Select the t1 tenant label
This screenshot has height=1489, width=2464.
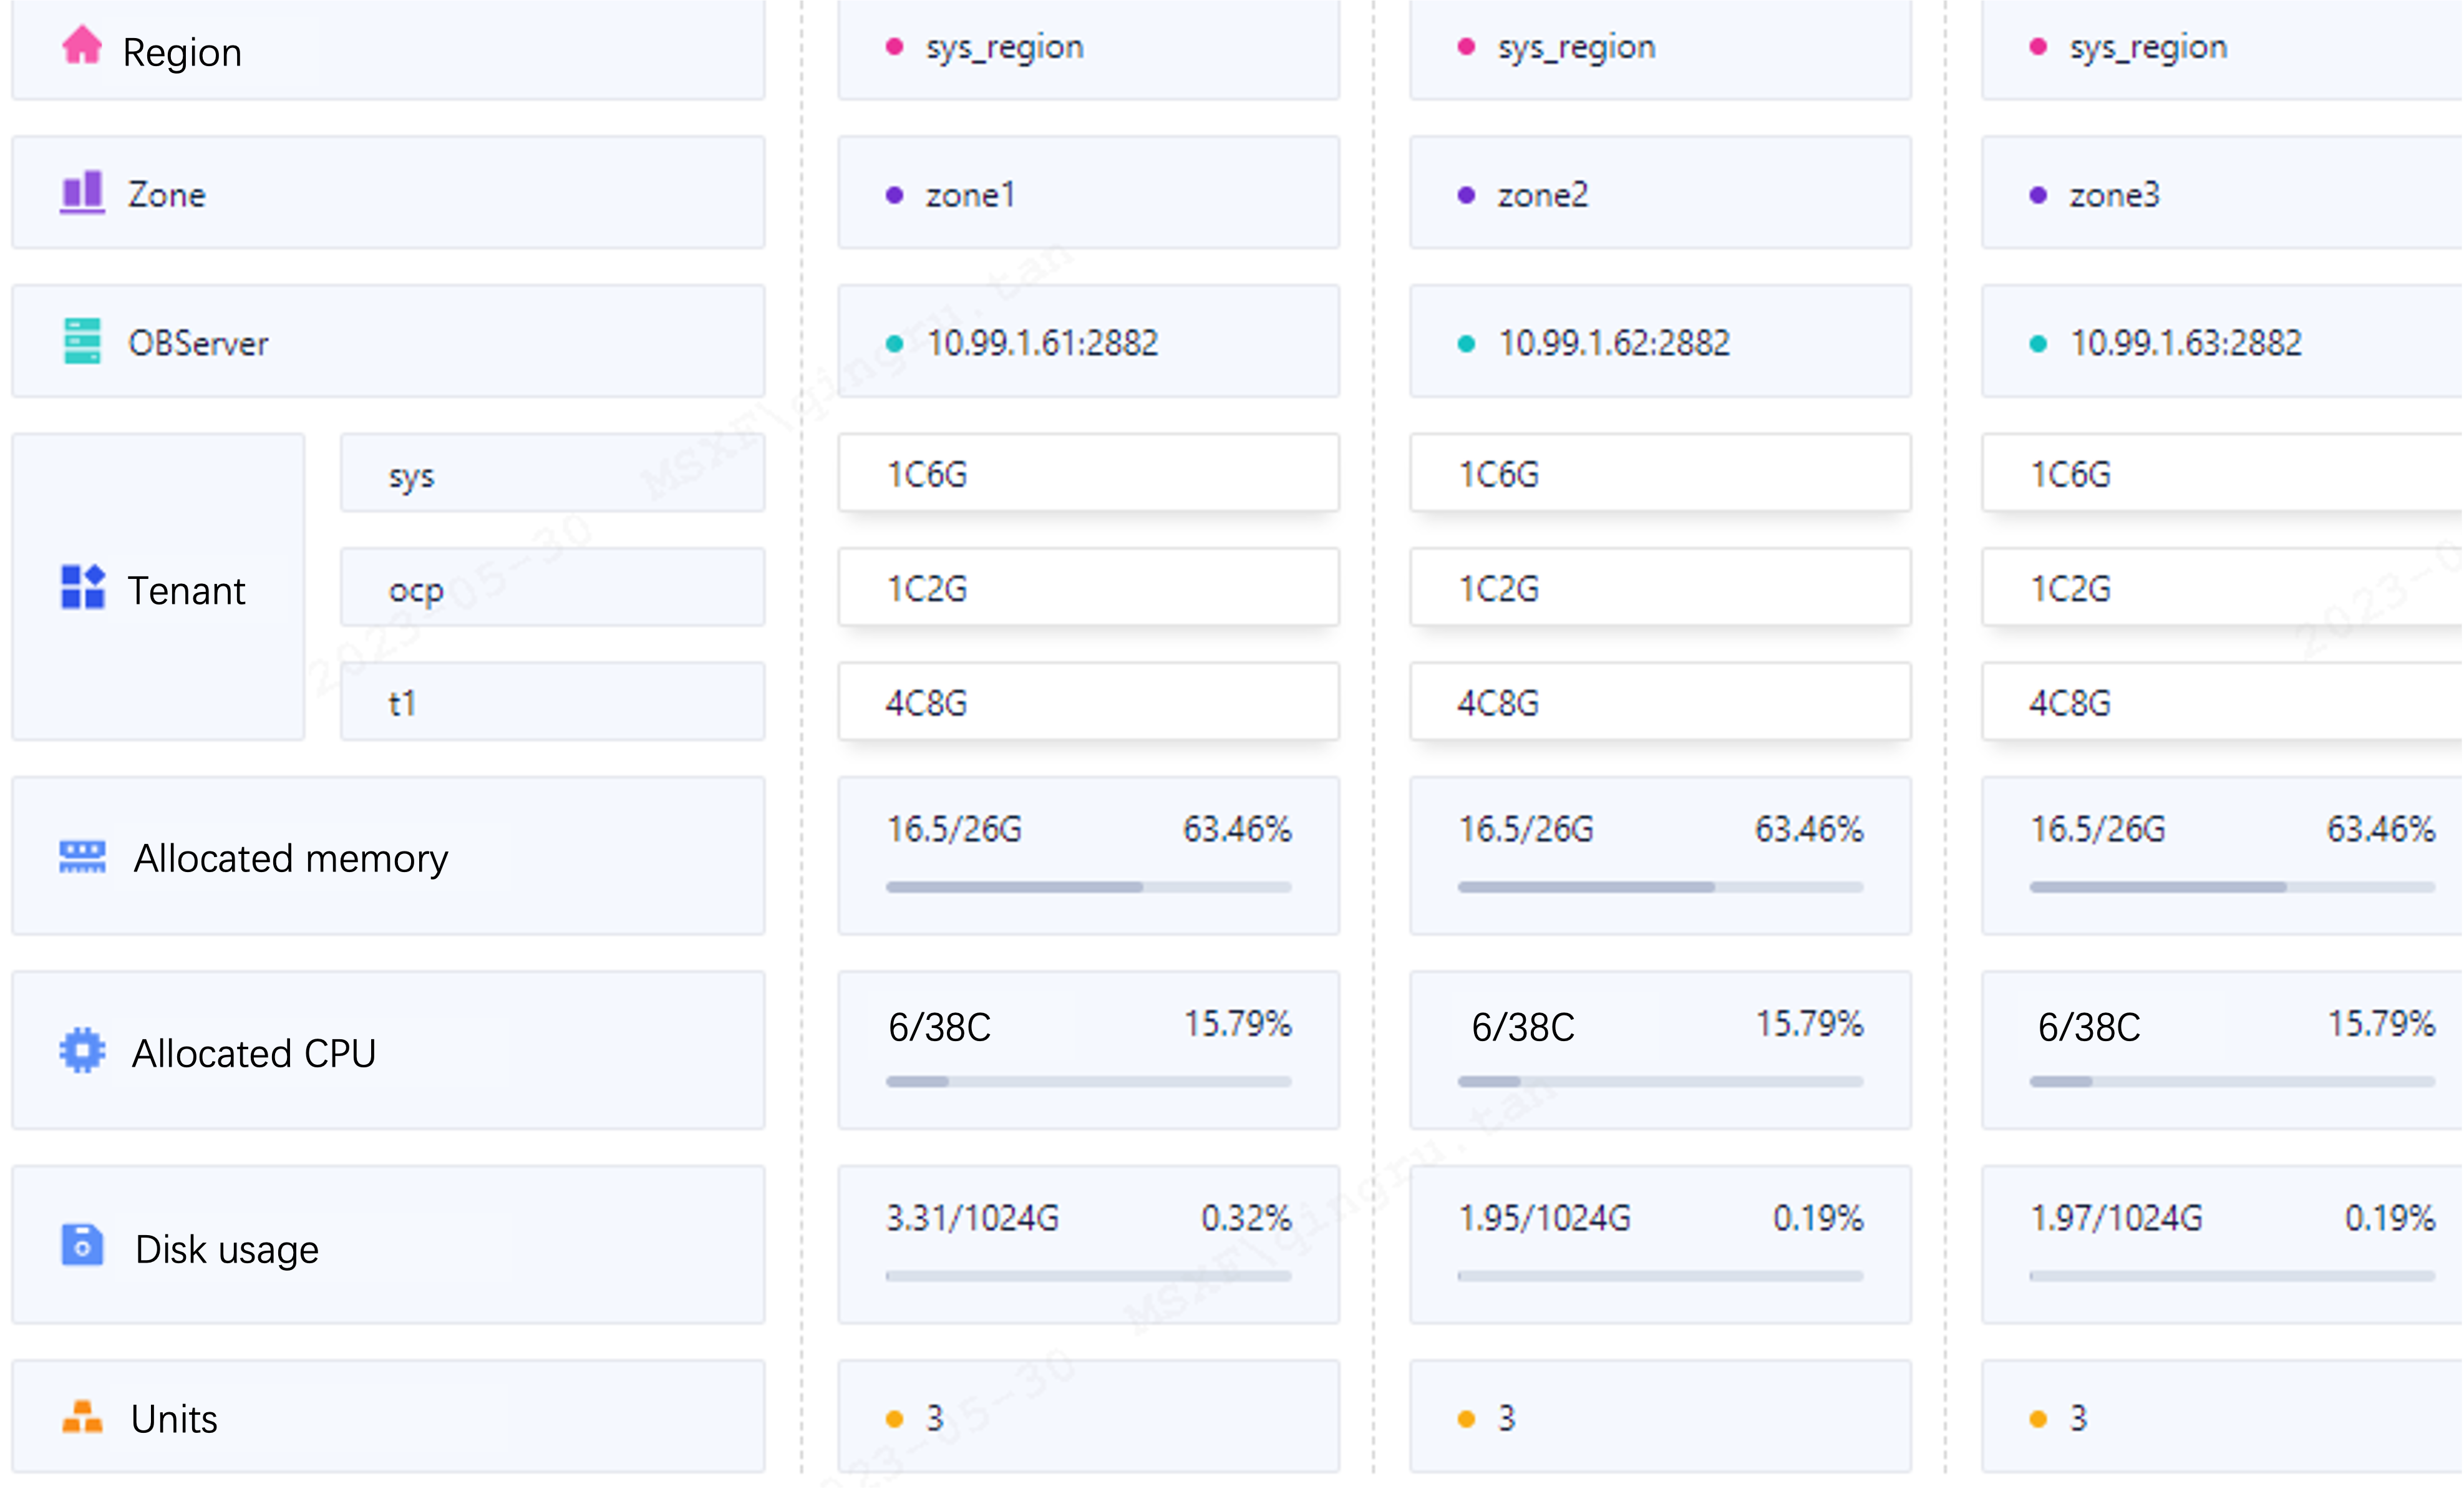tap(402, 703)
